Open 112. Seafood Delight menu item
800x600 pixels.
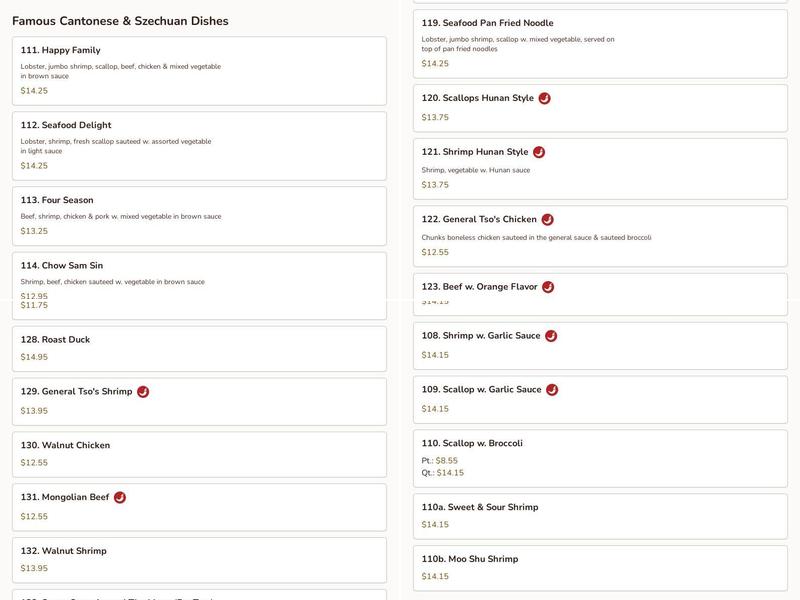click(199, 145)
